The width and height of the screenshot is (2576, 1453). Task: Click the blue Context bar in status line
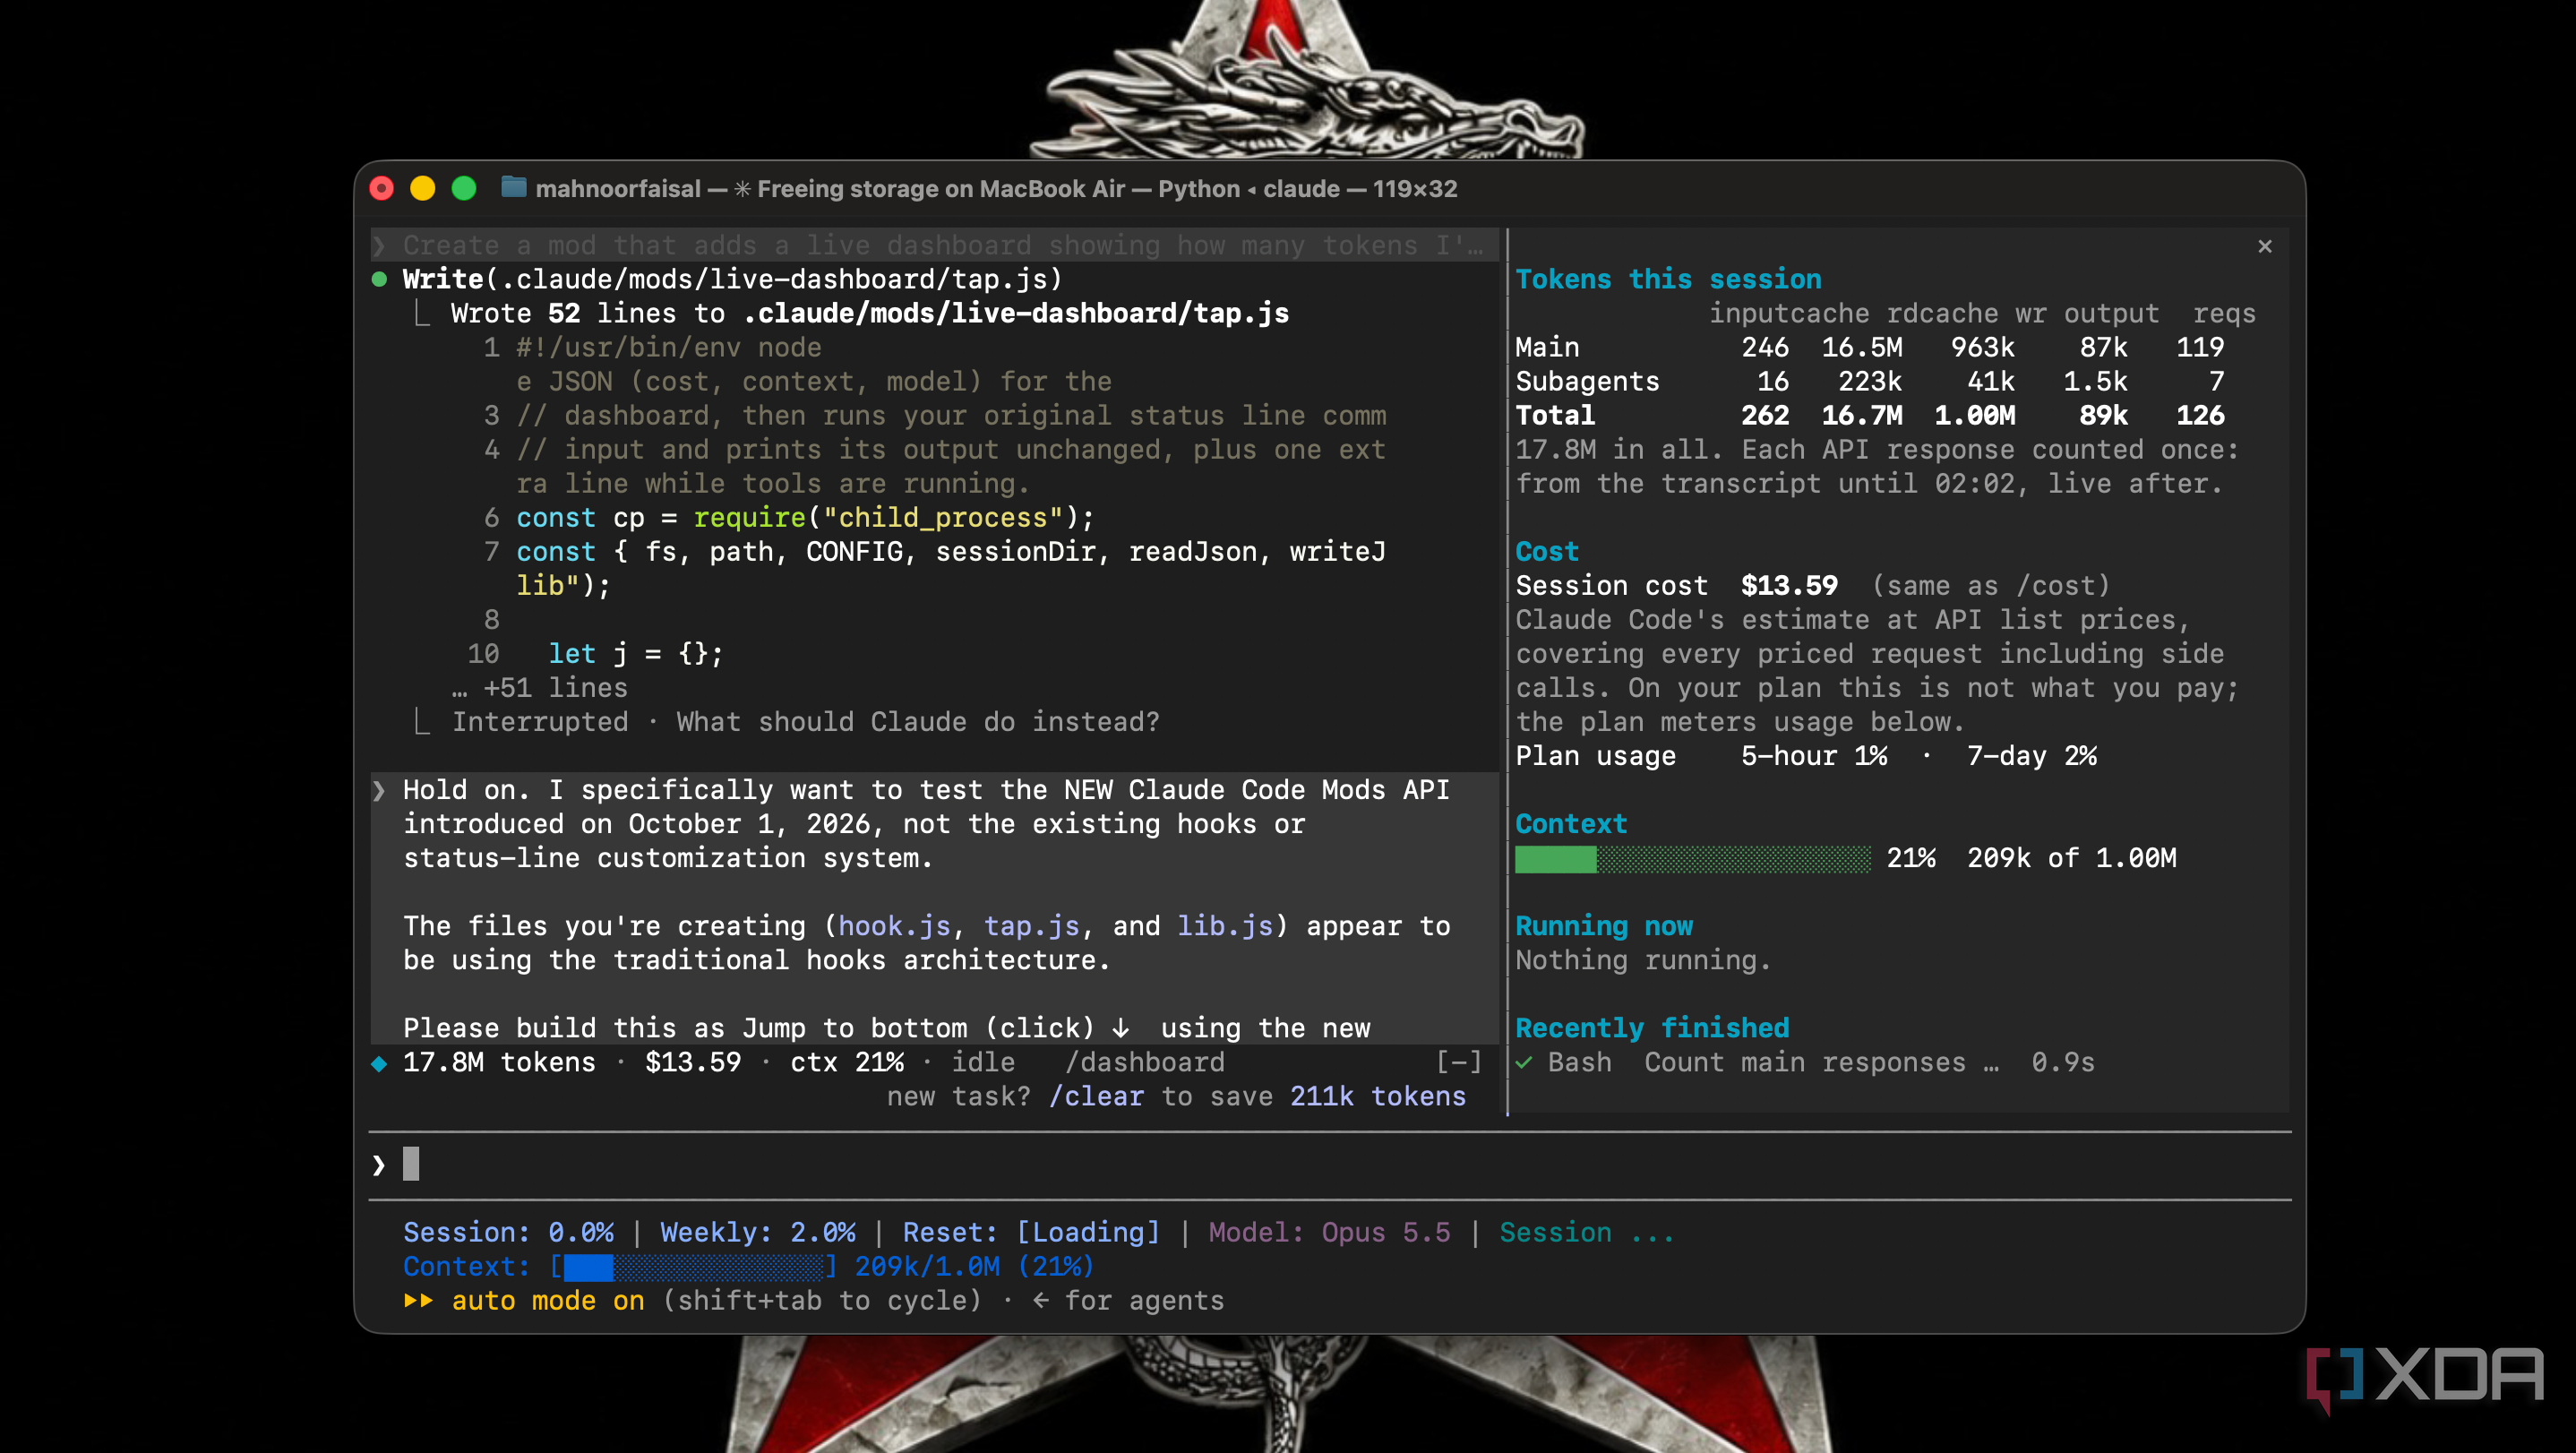[x=693, y=1267]
